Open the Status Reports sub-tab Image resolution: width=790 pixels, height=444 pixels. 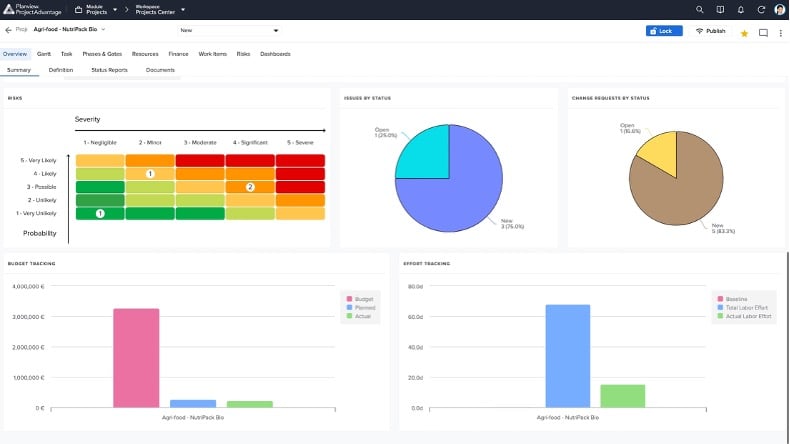point(109,70)
